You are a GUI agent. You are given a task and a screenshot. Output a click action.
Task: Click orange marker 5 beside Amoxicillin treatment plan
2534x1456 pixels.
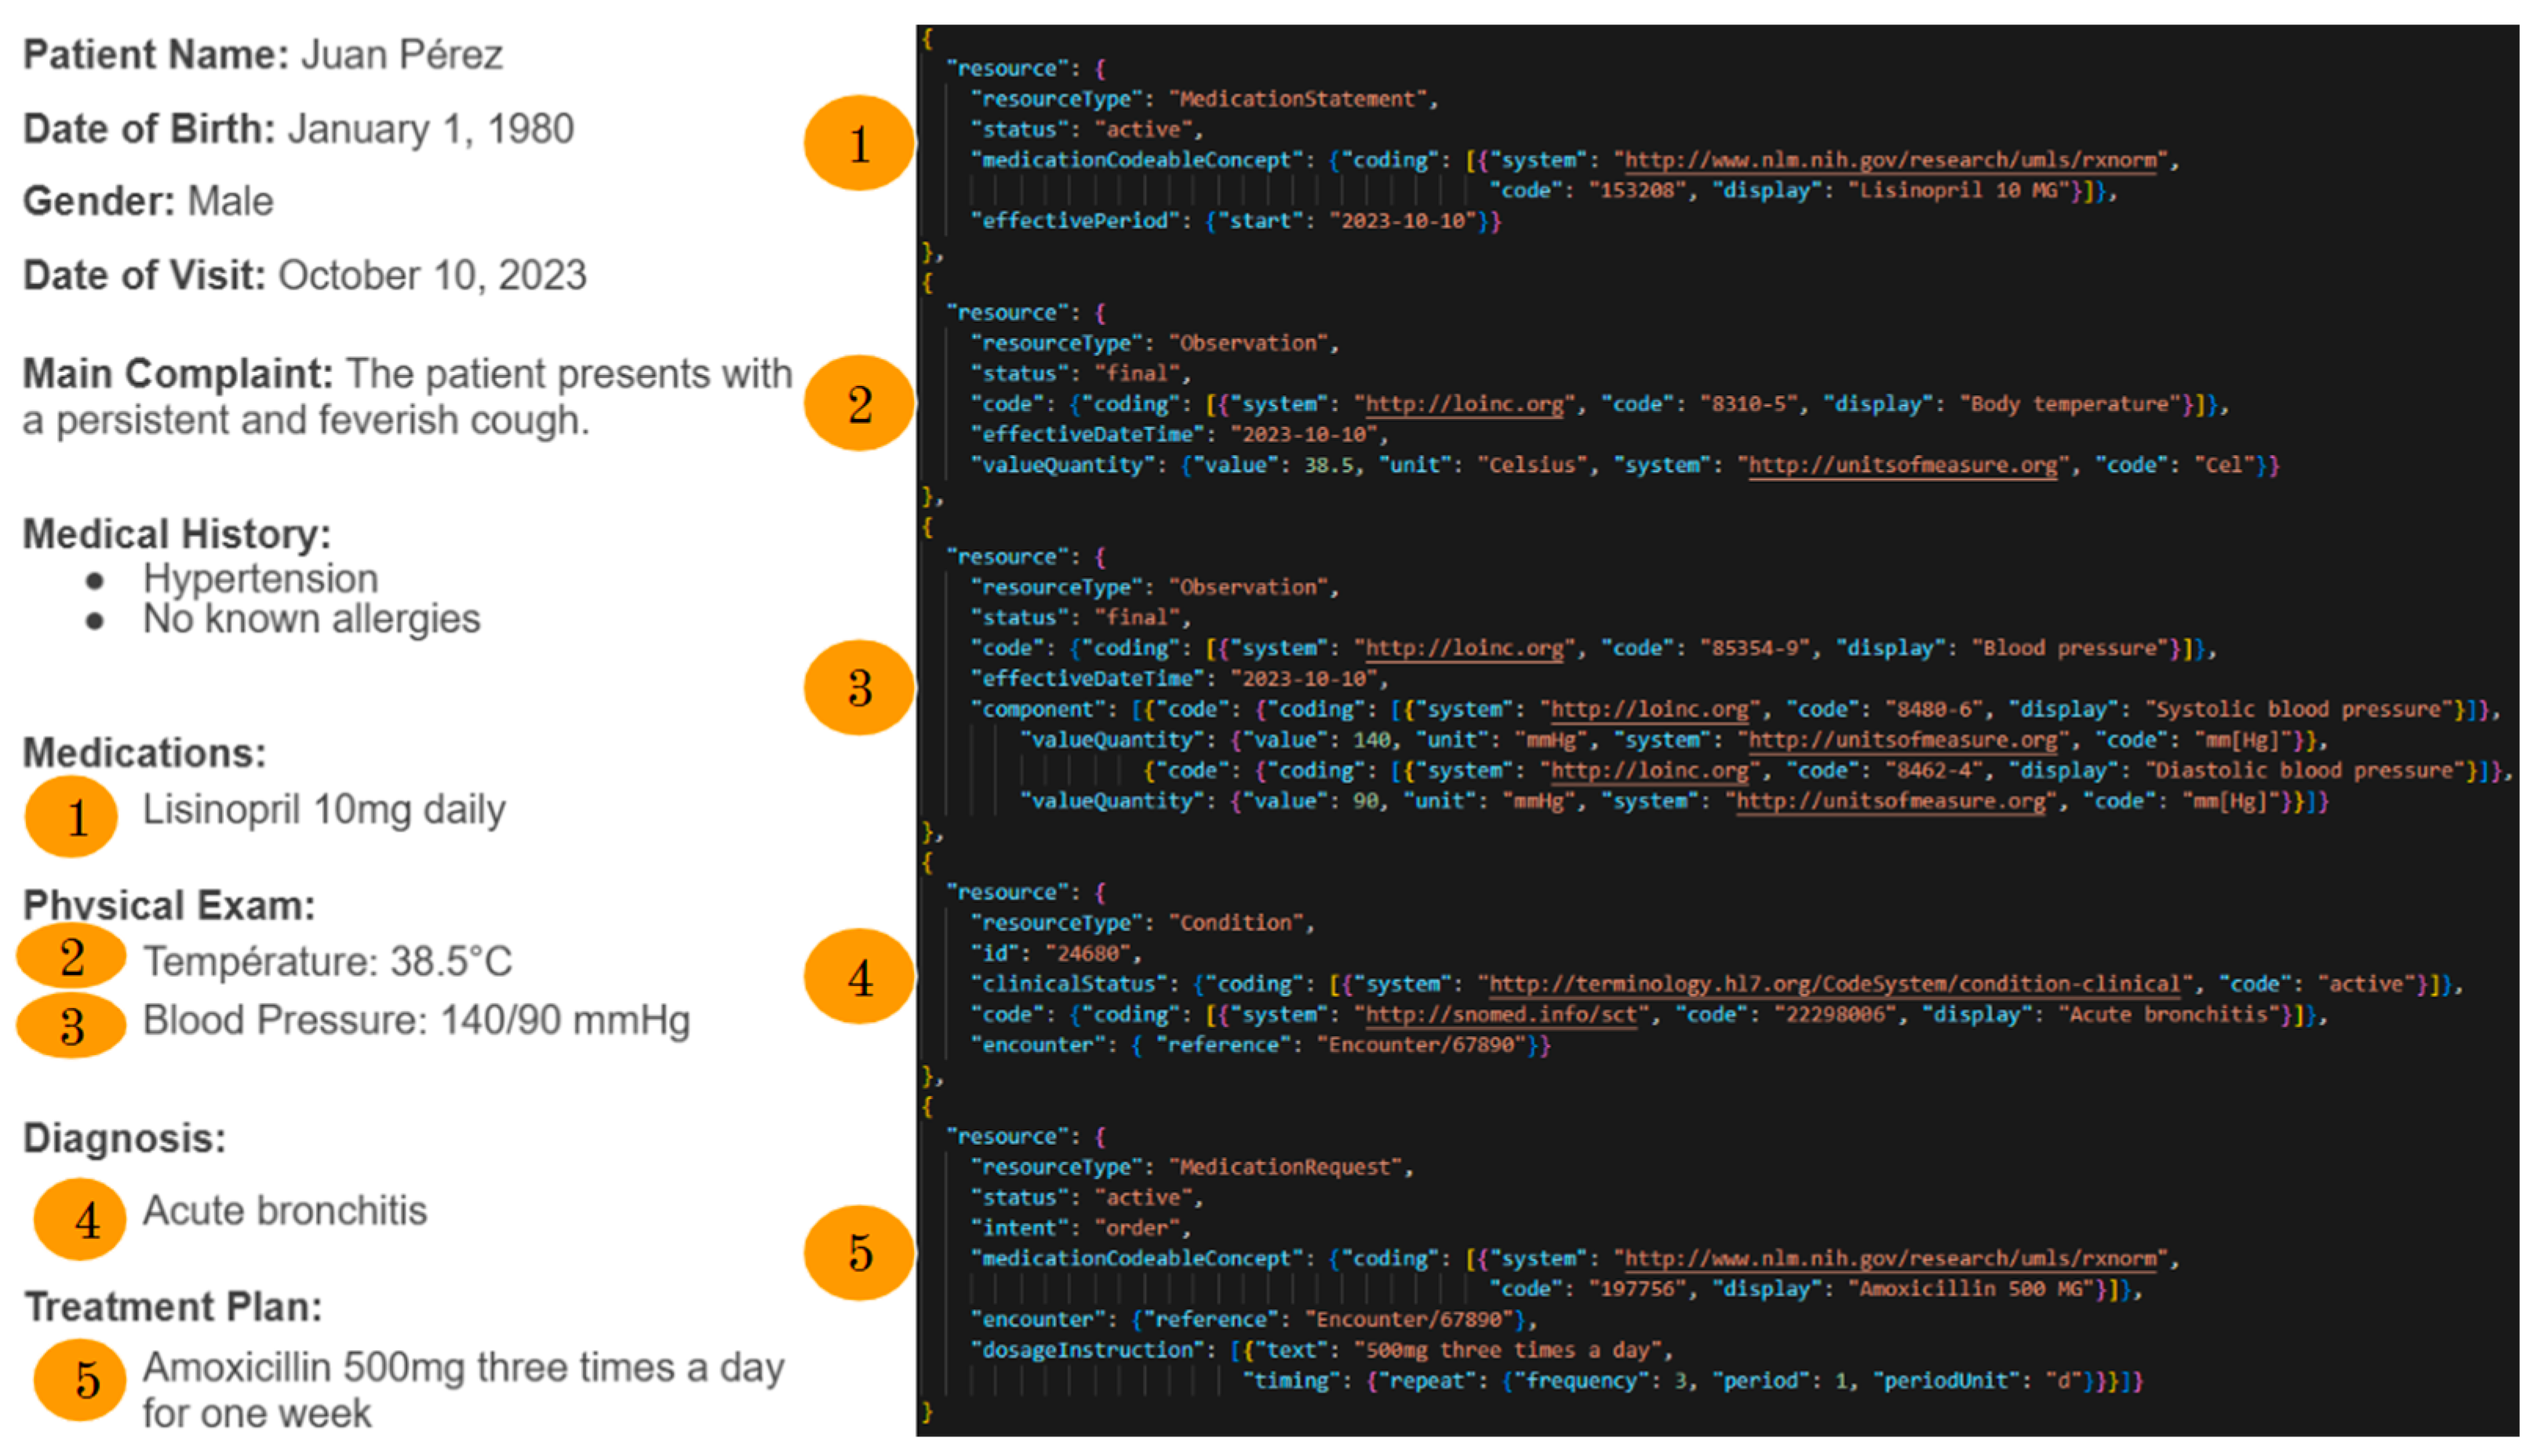point(80,1380)
